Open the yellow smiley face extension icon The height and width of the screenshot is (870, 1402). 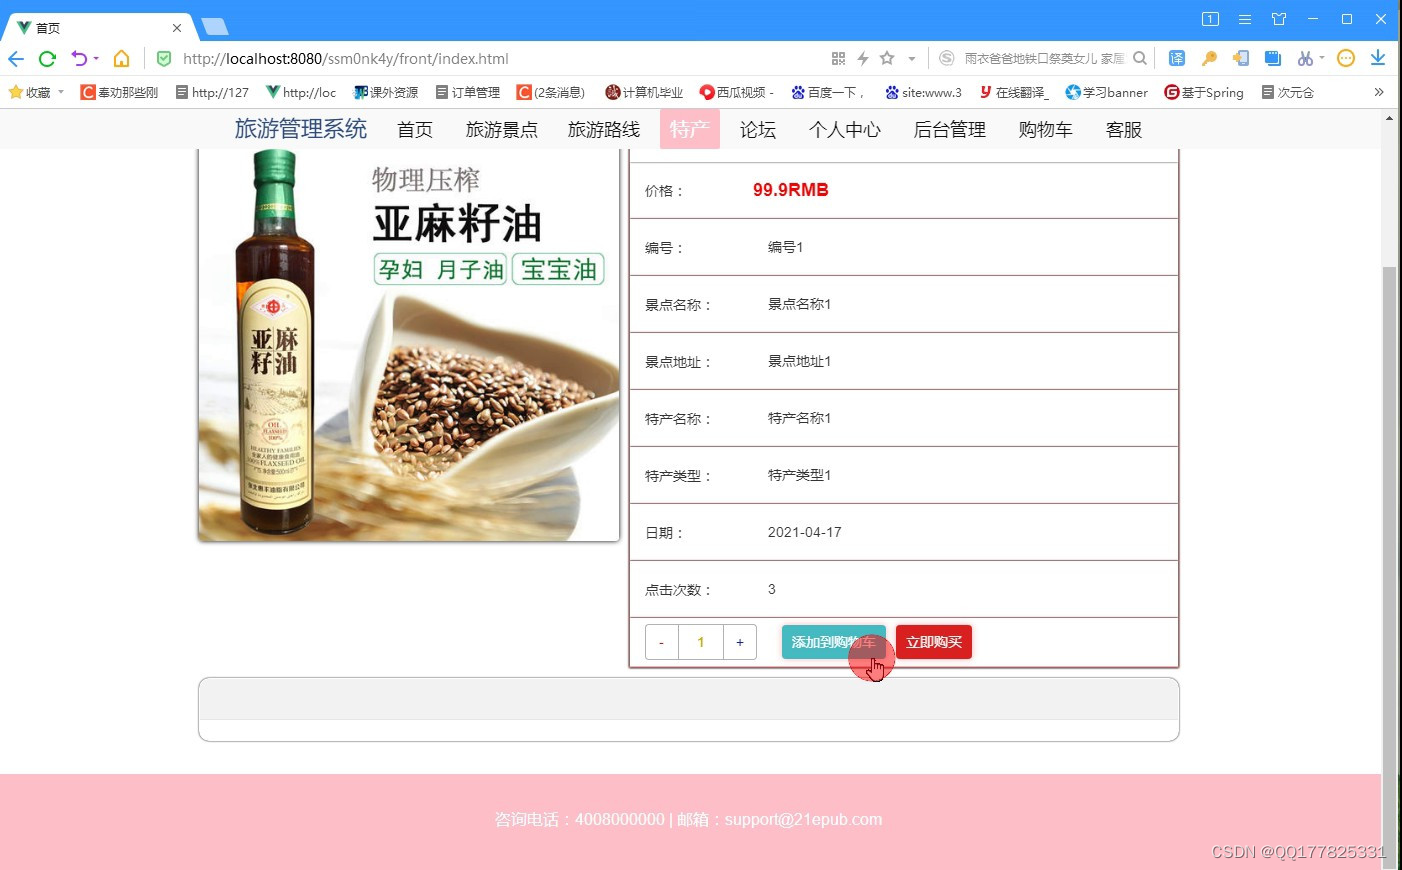click(x=1346, y=58)
